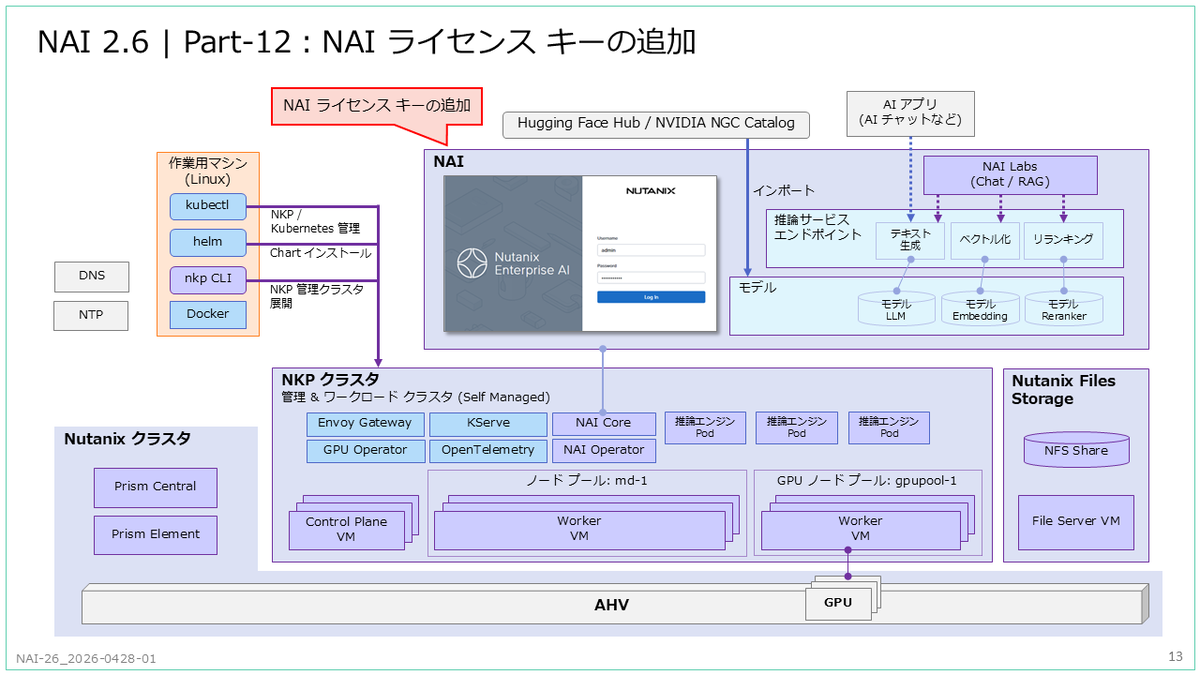1200x675 pixels.
Task: Select the ベクトル化 endpoint box
Action: click(x=984, y=241)
